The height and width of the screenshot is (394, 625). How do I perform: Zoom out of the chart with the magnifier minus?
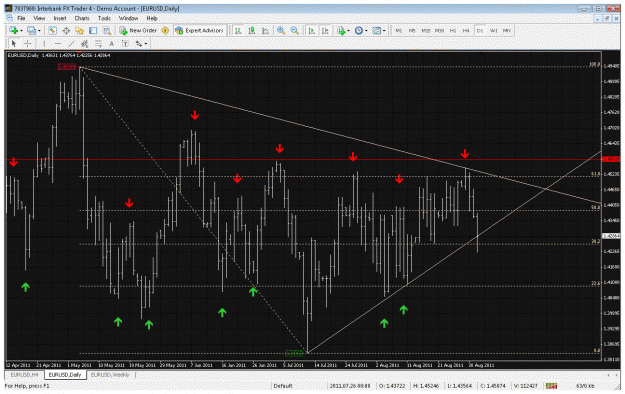point(295,30)
